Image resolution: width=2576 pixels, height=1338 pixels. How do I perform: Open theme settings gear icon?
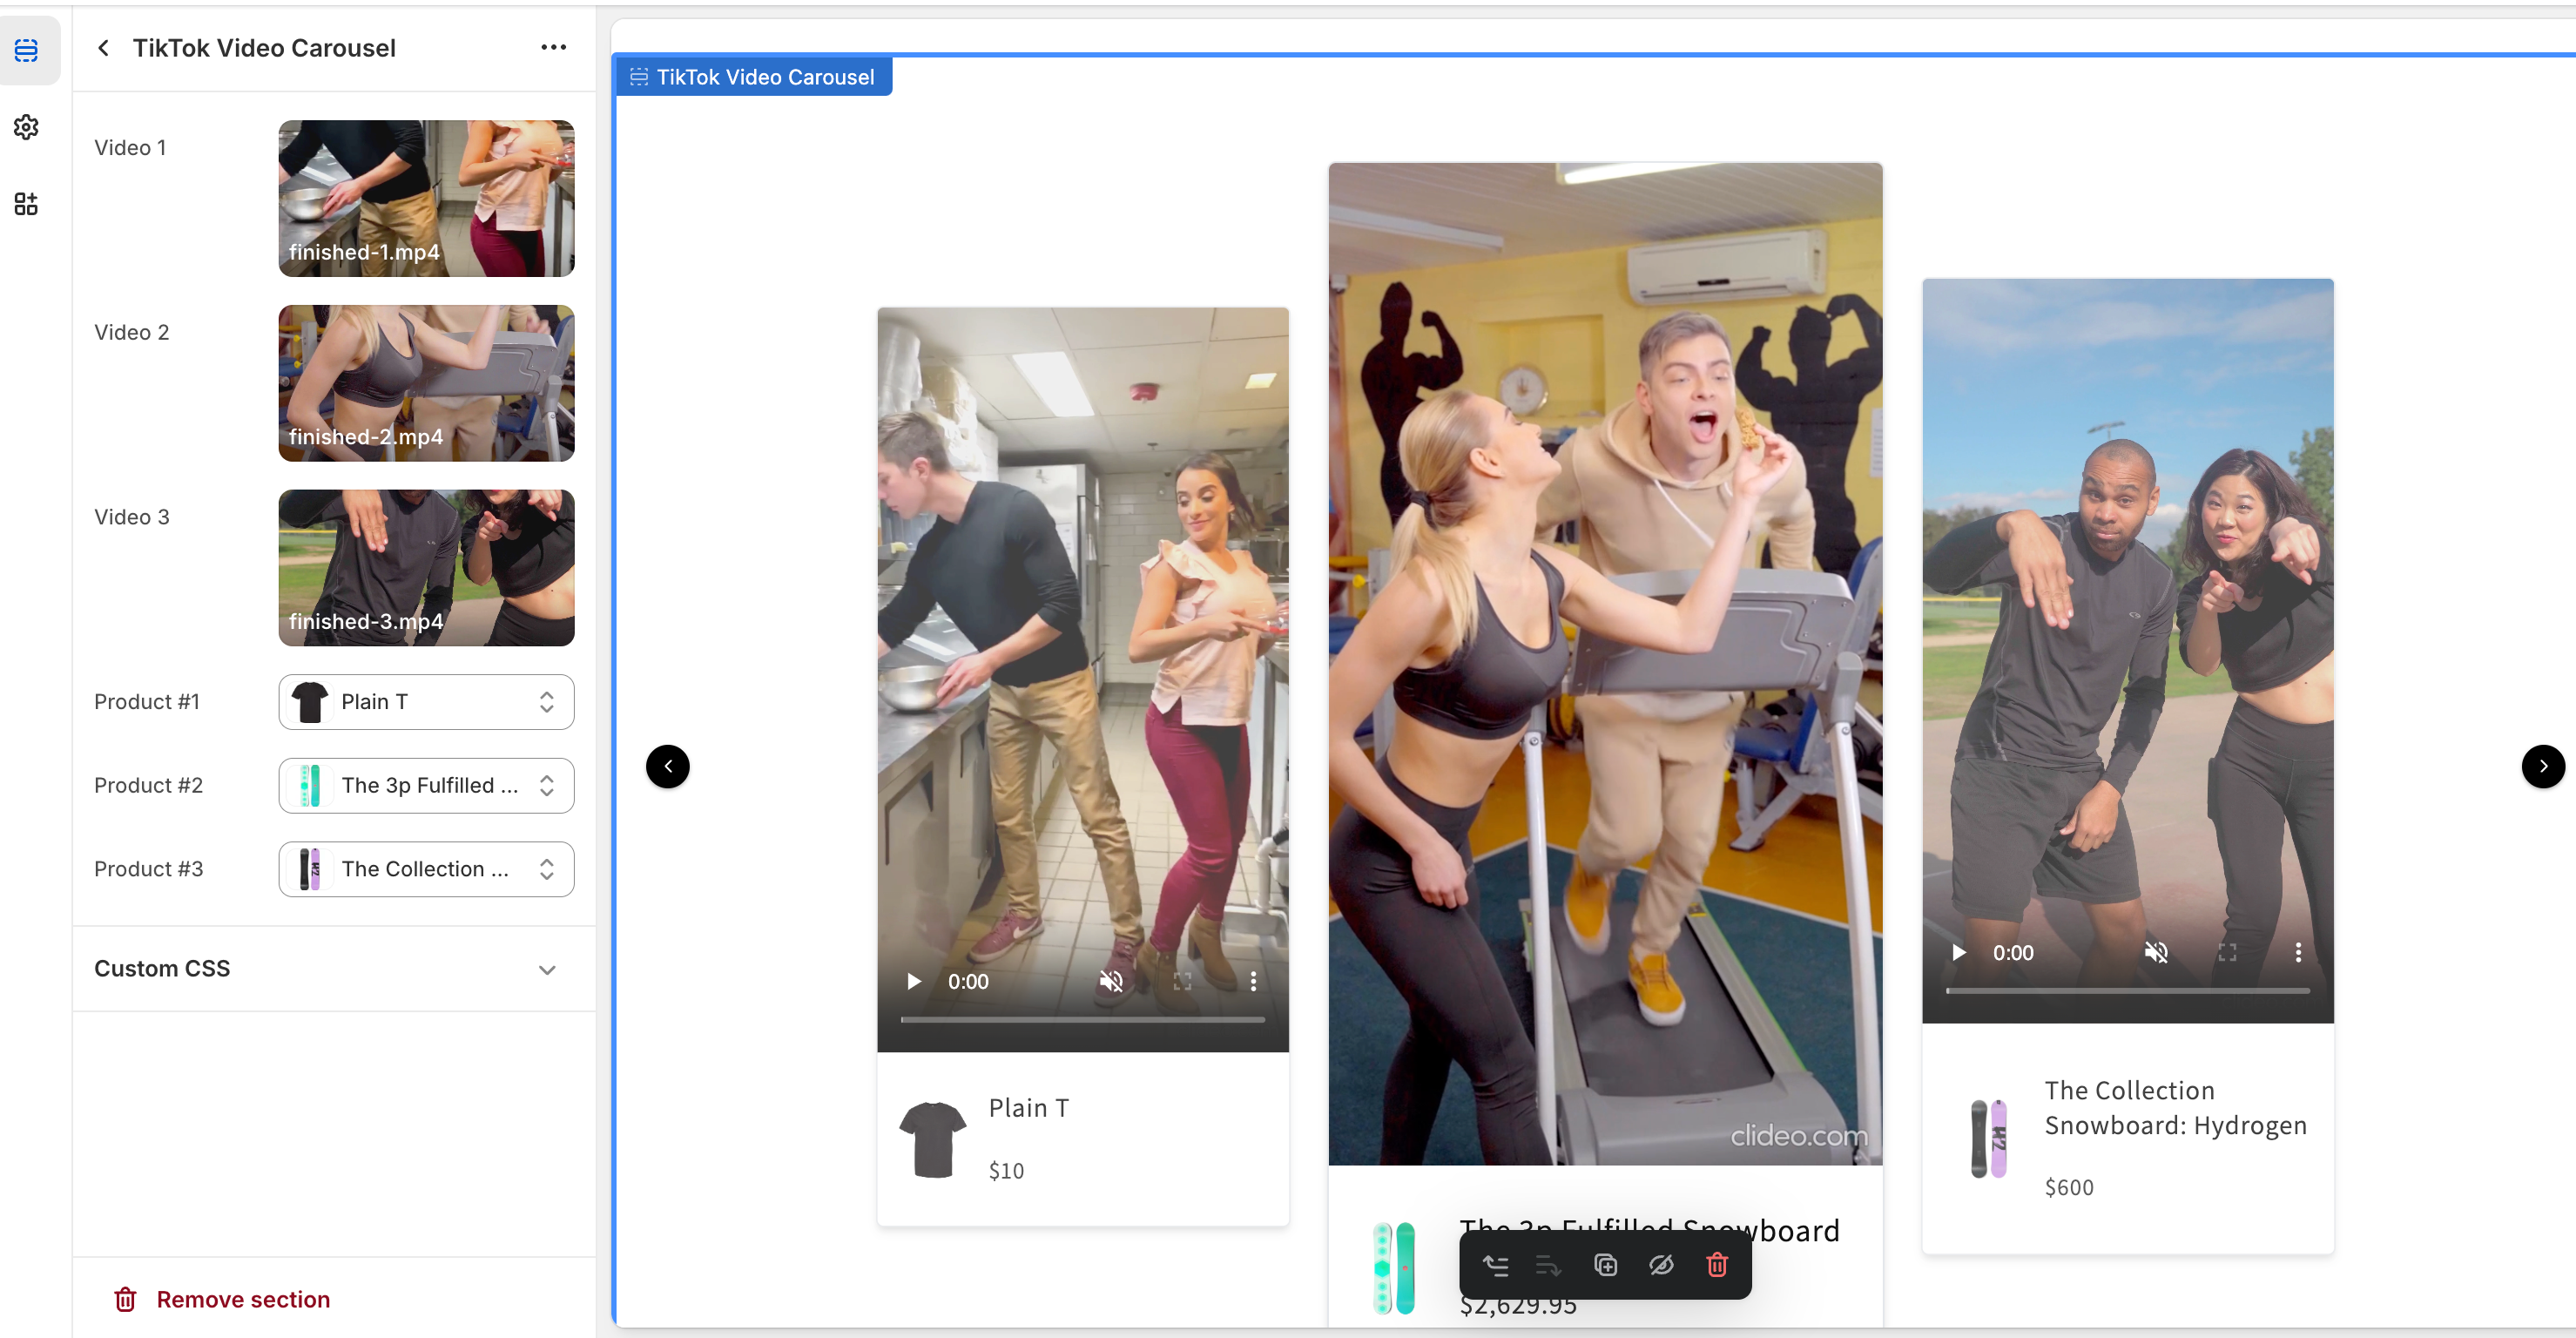tap(27, 127)
